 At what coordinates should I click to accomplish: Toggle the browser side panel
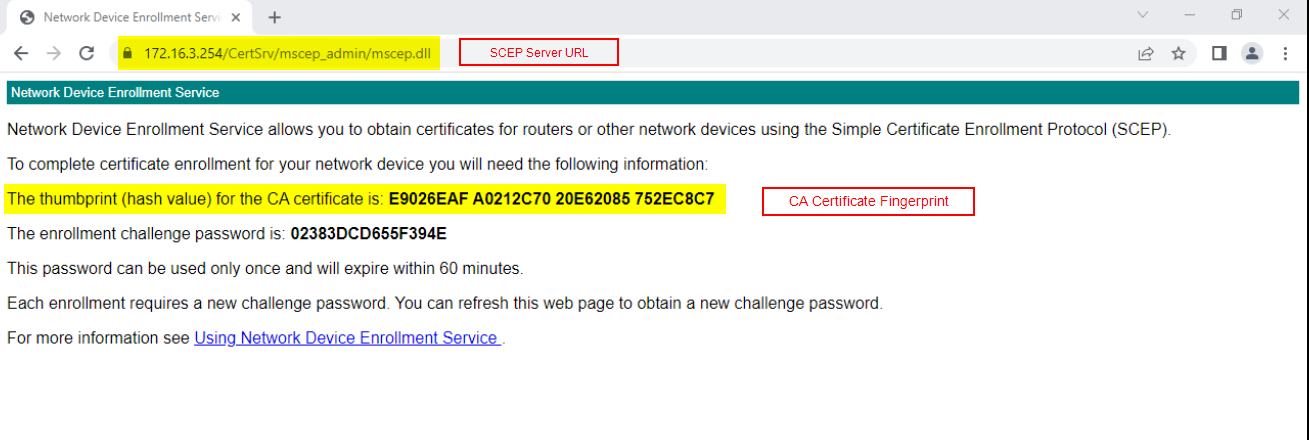(1219, 54)
